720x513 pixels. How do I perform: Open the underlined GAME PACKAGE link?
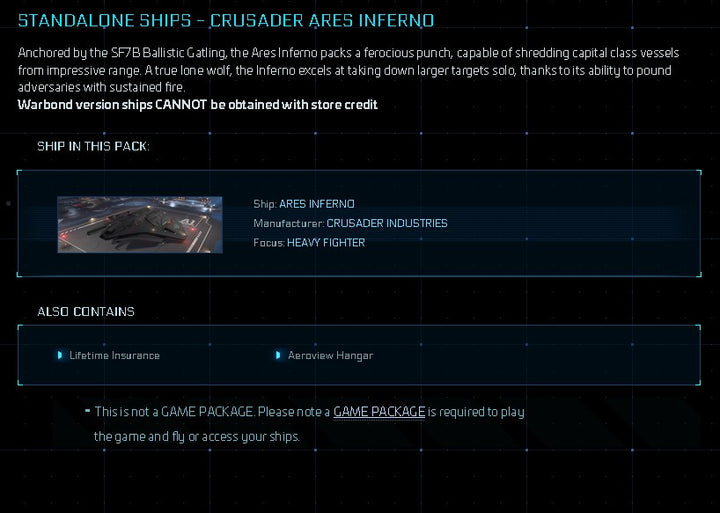tap(379, 412)
